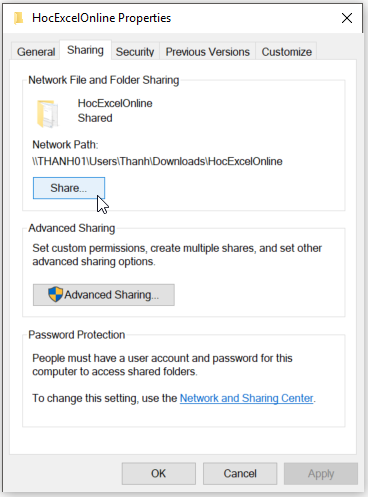Click the Password Protection description text

pos(162,365)
